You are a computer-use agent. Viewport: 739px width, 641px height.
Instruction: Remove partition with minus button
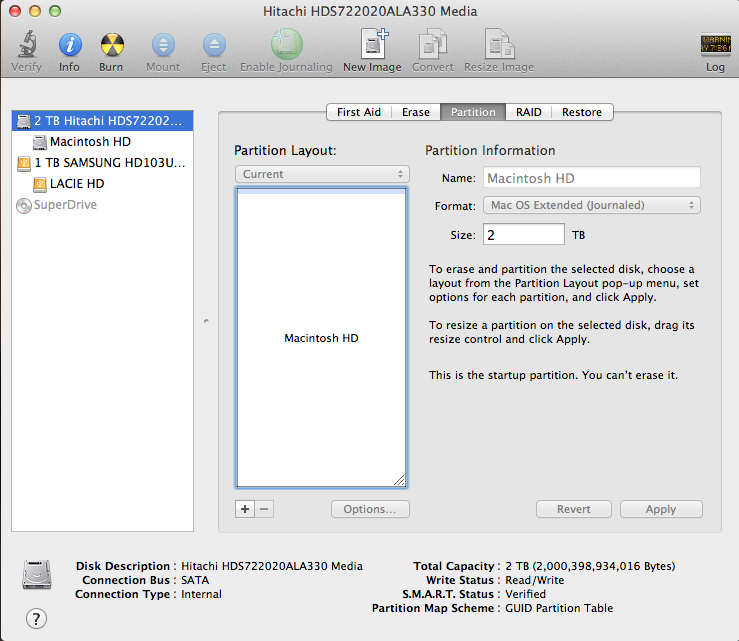click(x=264, y=509)
